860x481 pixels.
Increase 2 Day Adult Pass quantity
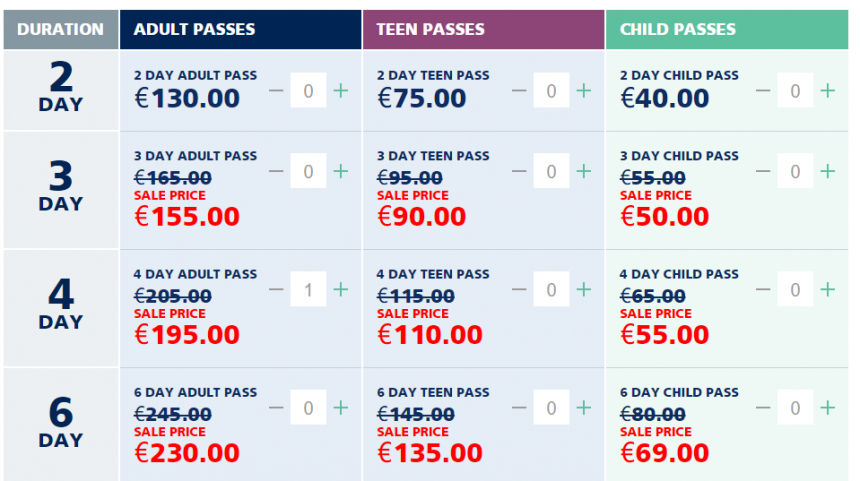tap(341, 90)
